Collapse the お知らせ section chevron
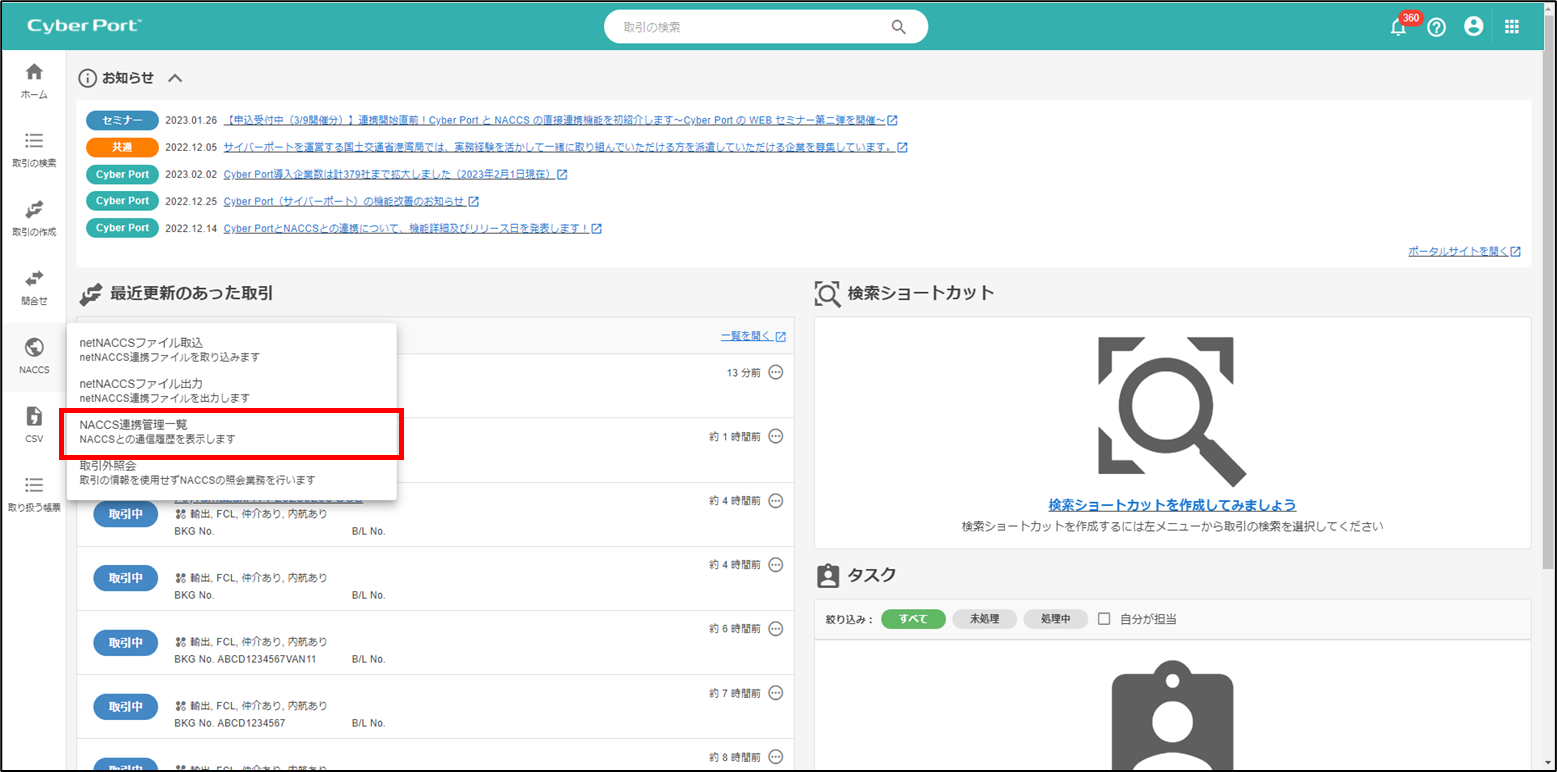Viewport: 1557px width, 772px height. pyautogui.click(x=175, y=78)
